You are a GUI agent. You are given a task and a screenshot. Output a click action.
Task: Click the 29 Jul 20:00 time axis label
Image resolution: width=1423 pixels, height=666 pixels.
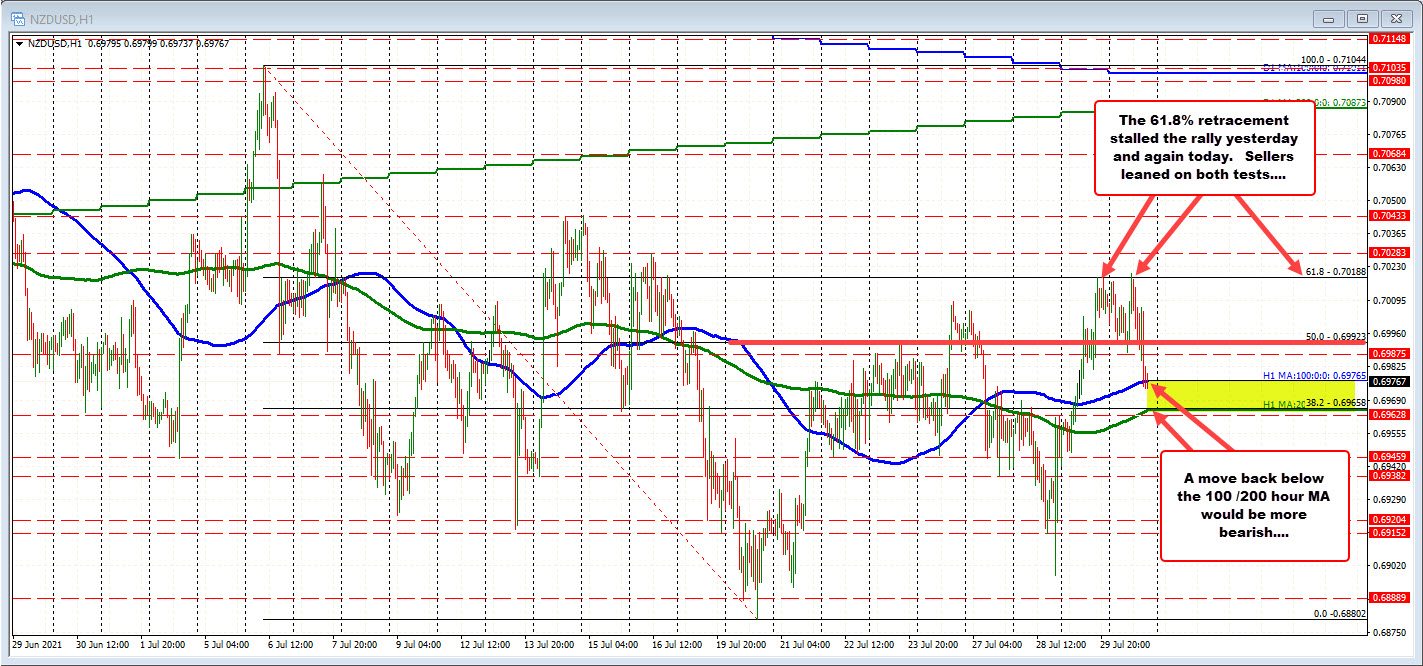1123,645
